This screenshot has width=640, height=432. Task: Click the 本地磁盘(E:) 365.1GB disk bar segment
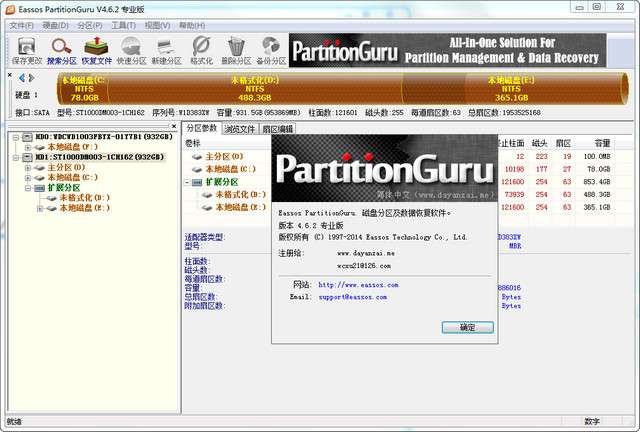point(512,89)
